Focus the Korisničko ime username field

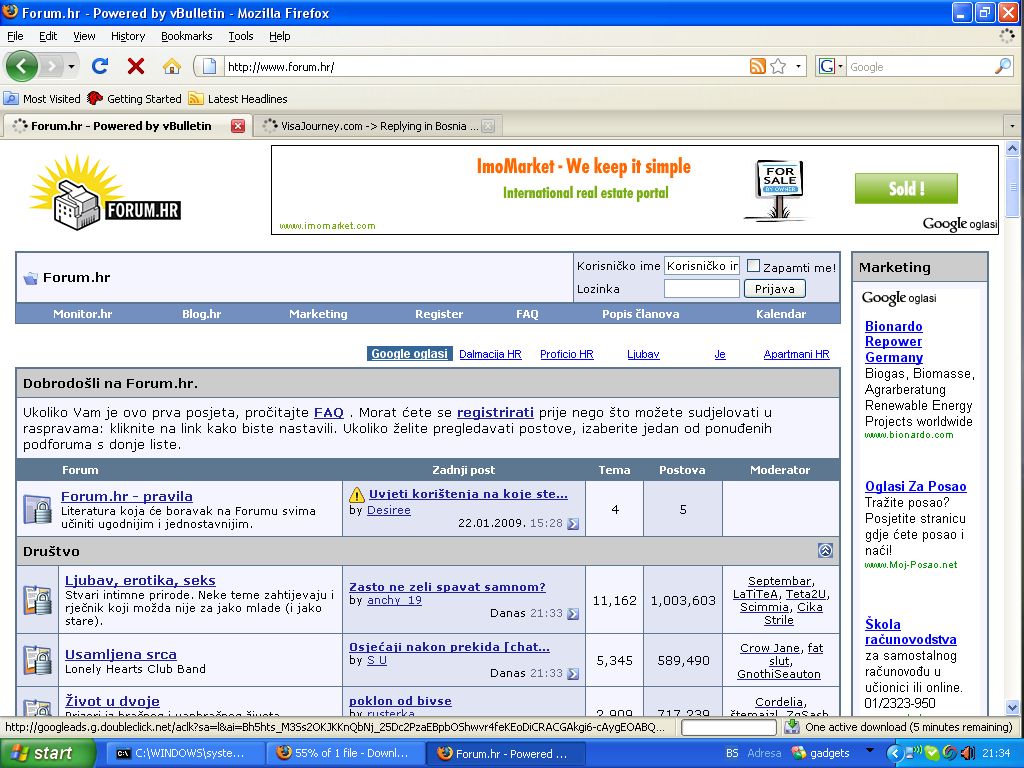pos(702,266)
